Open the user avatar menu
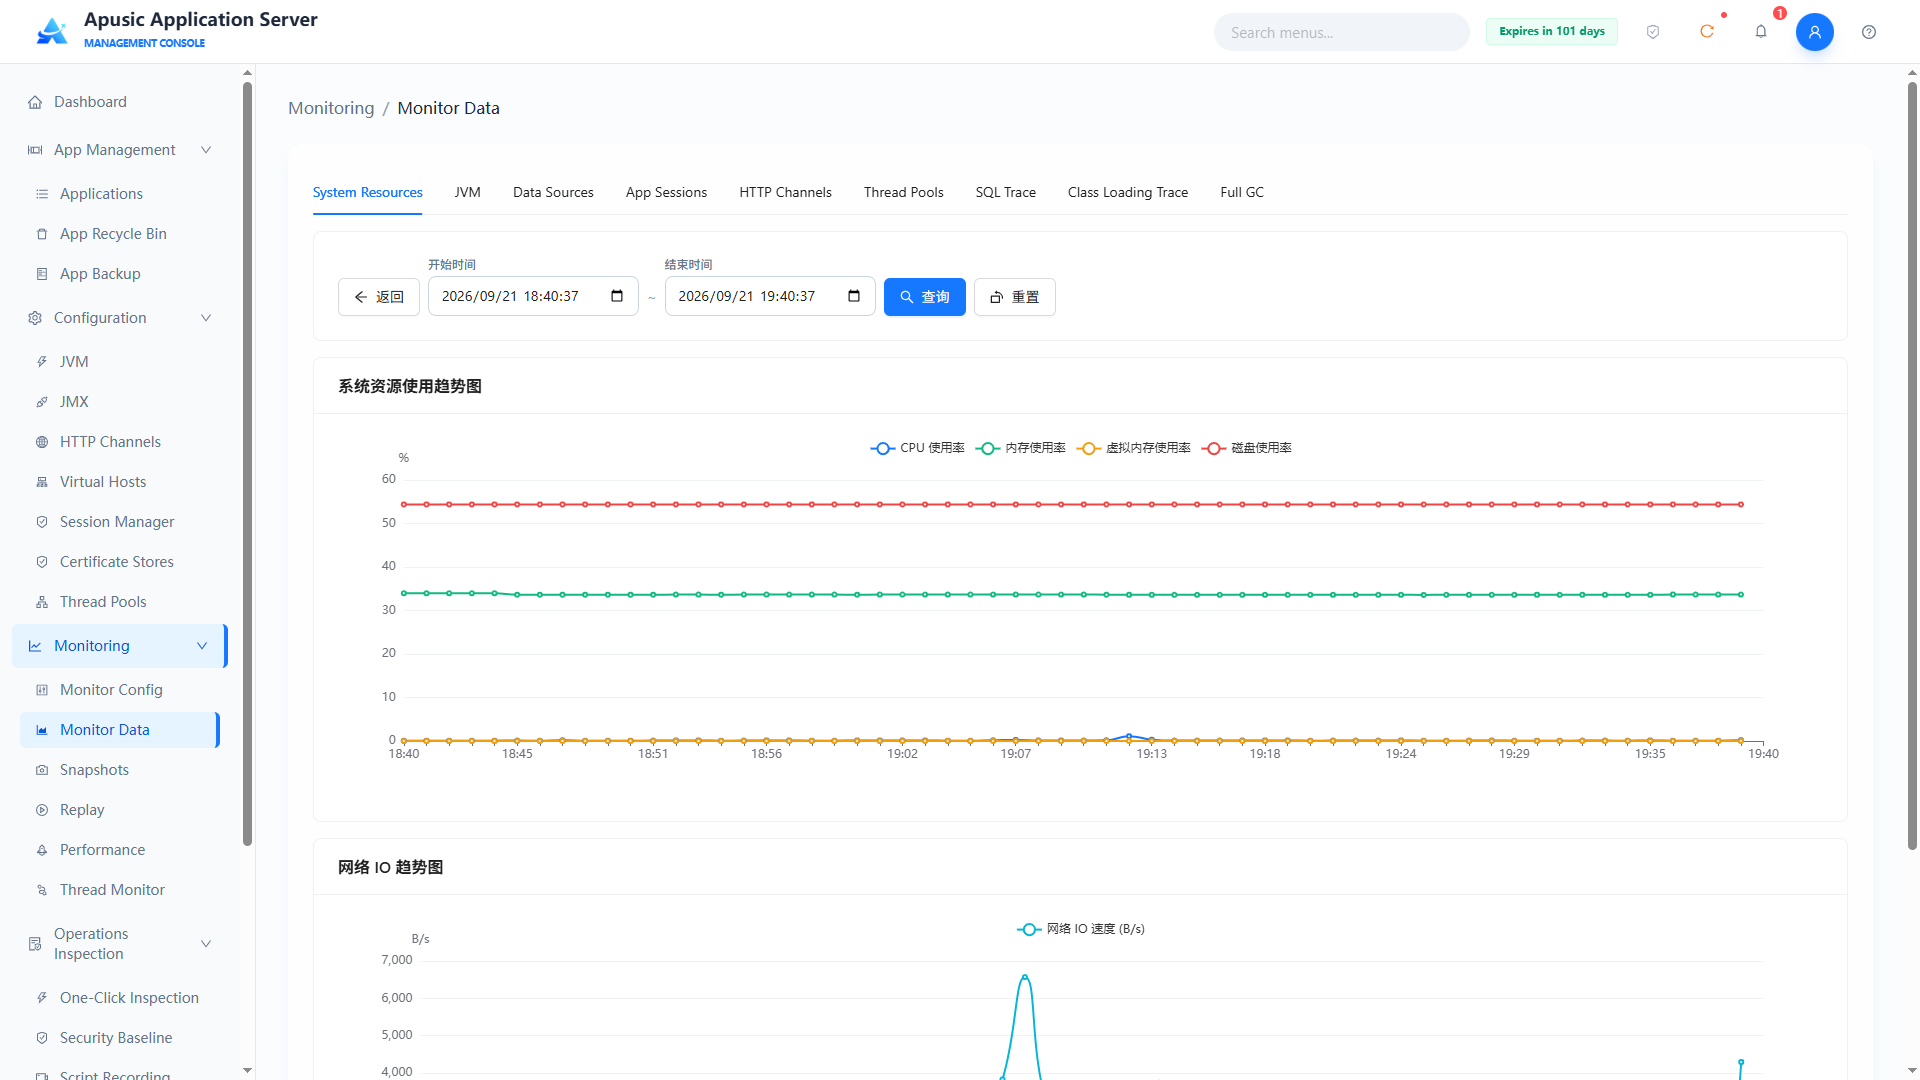This screenshot has height=1080, width=1920. click(1815, 32)
